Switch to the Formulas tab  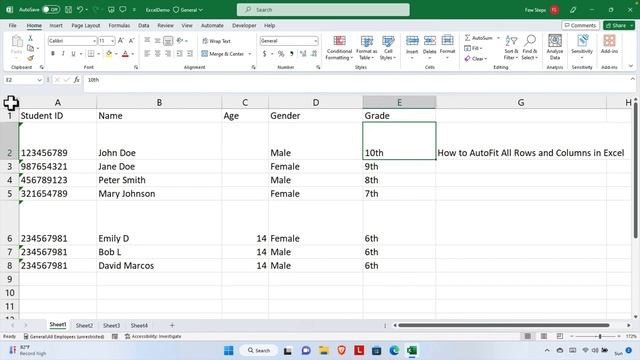tap(119, 26)
